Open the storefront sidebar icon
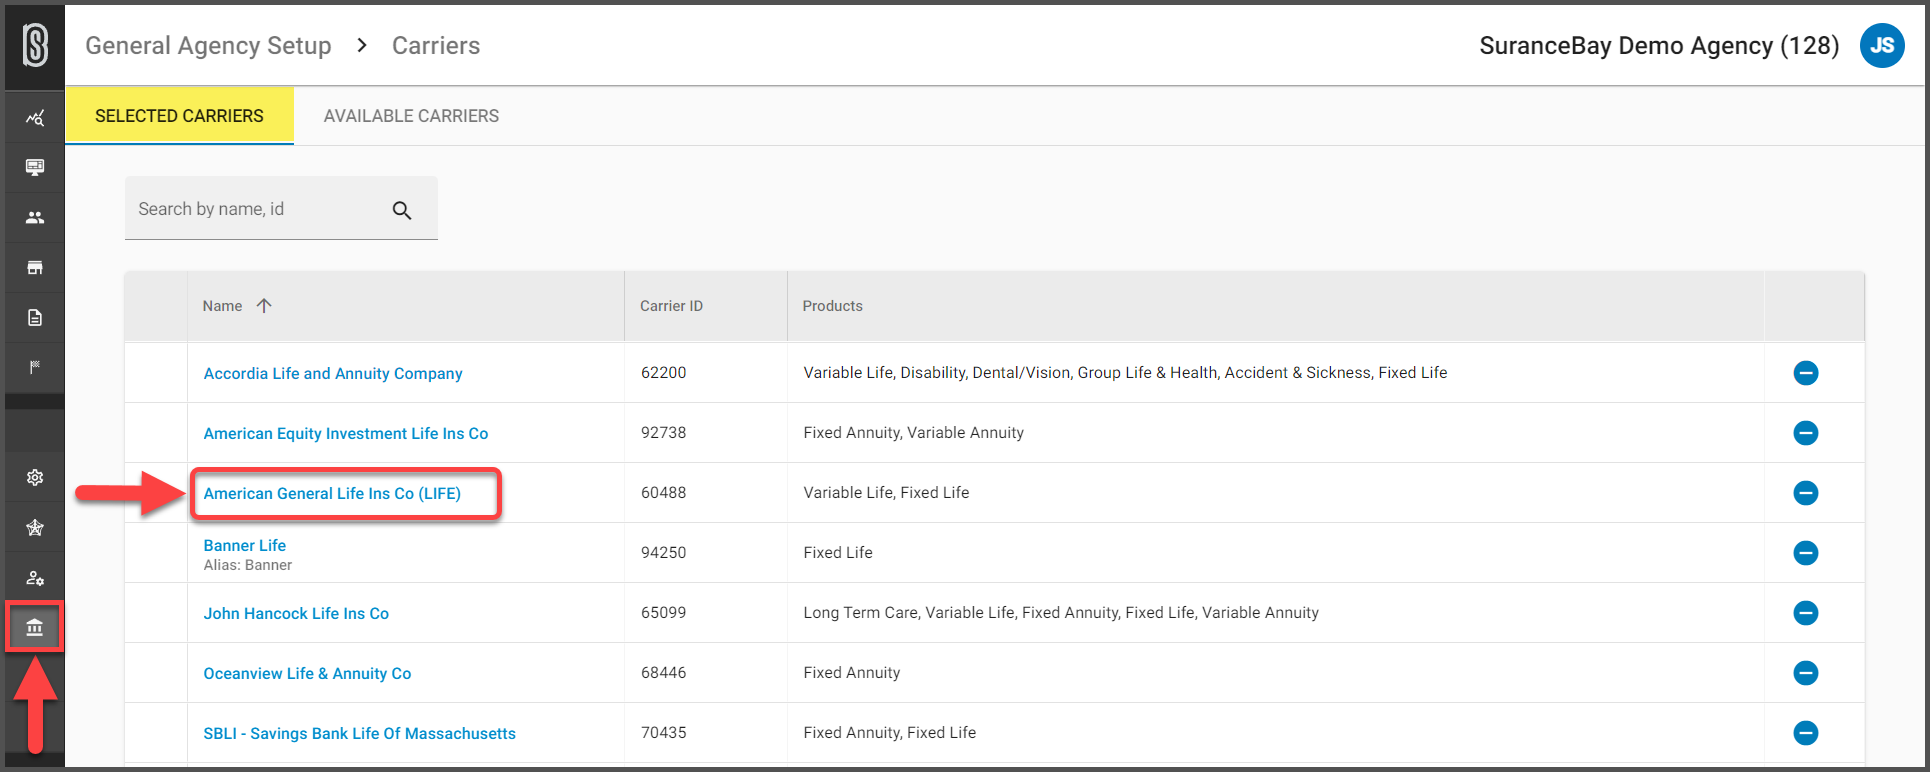 point(35,267)
